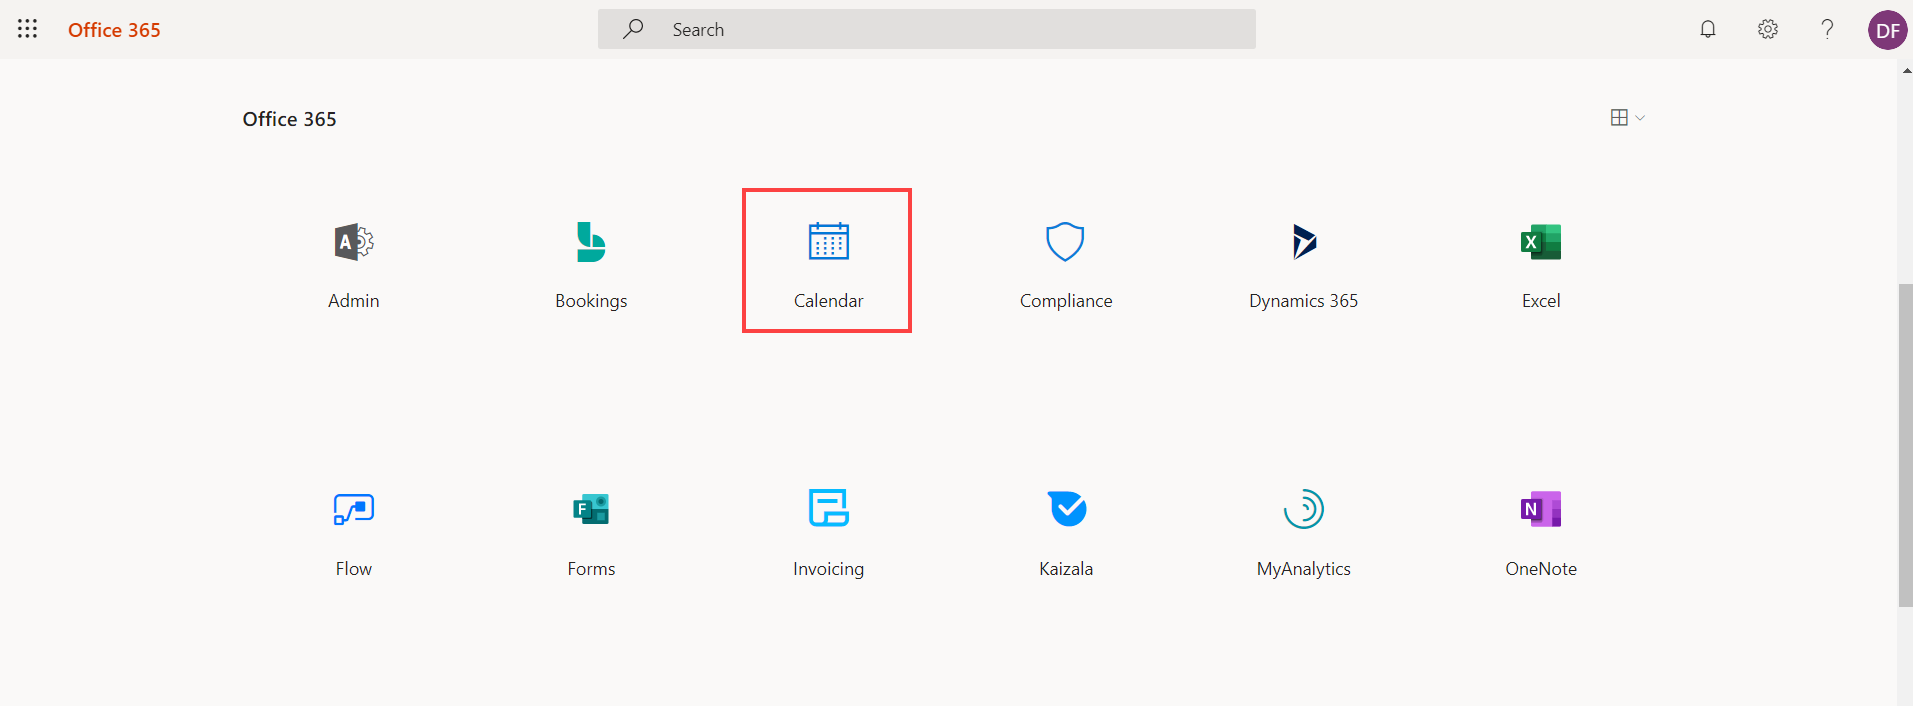Click the search magnifier icon
Viewport: 1913px width, 706px height.
click(633, 29)
